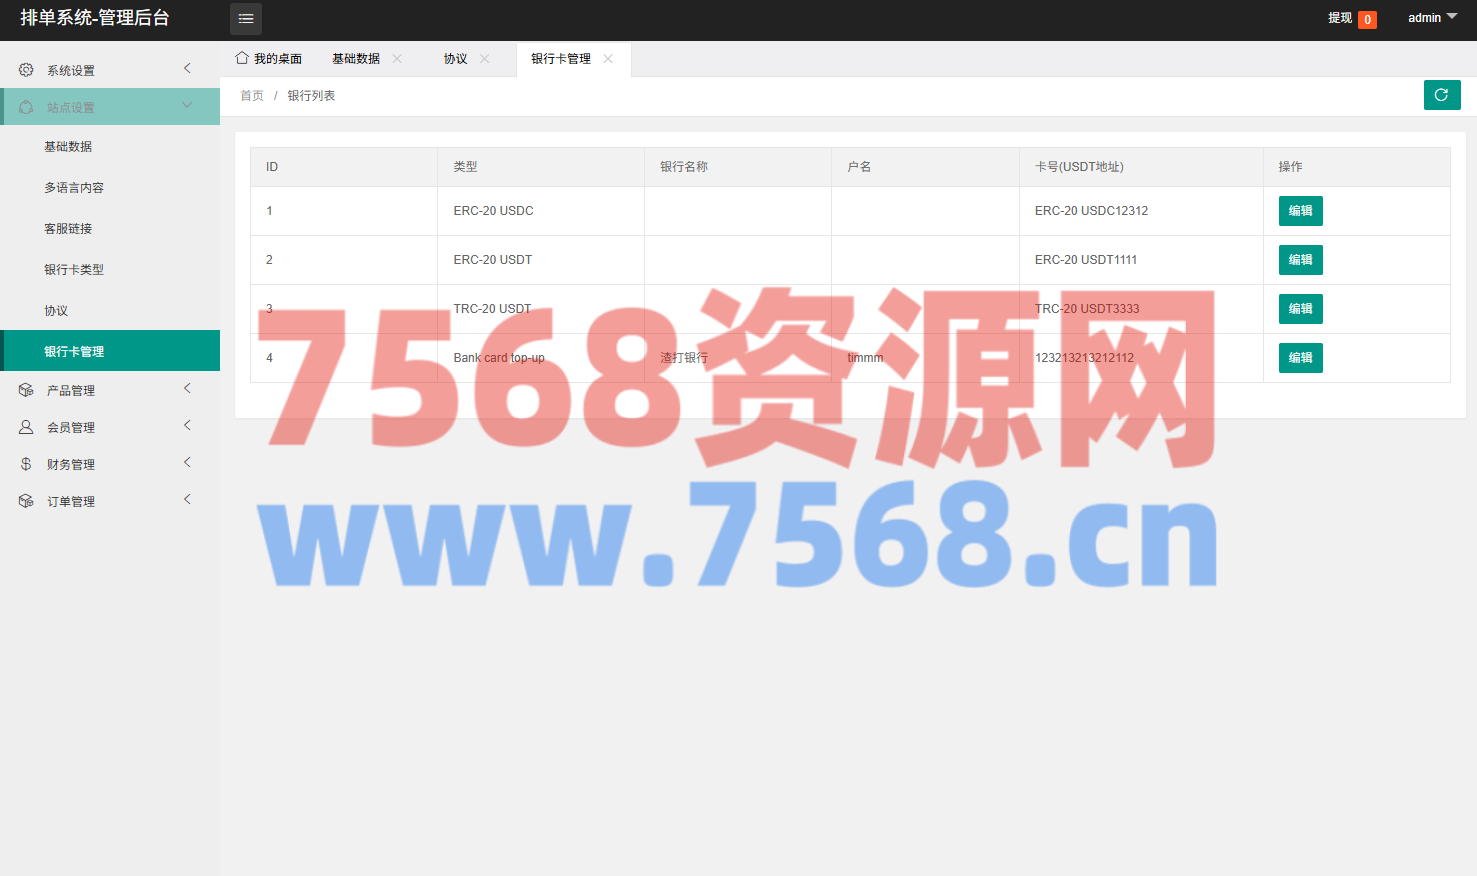Screen dimensions: 1477x876
Task: Expand the 订单管理 menu chevron
Action: click(x=187, y=500)
